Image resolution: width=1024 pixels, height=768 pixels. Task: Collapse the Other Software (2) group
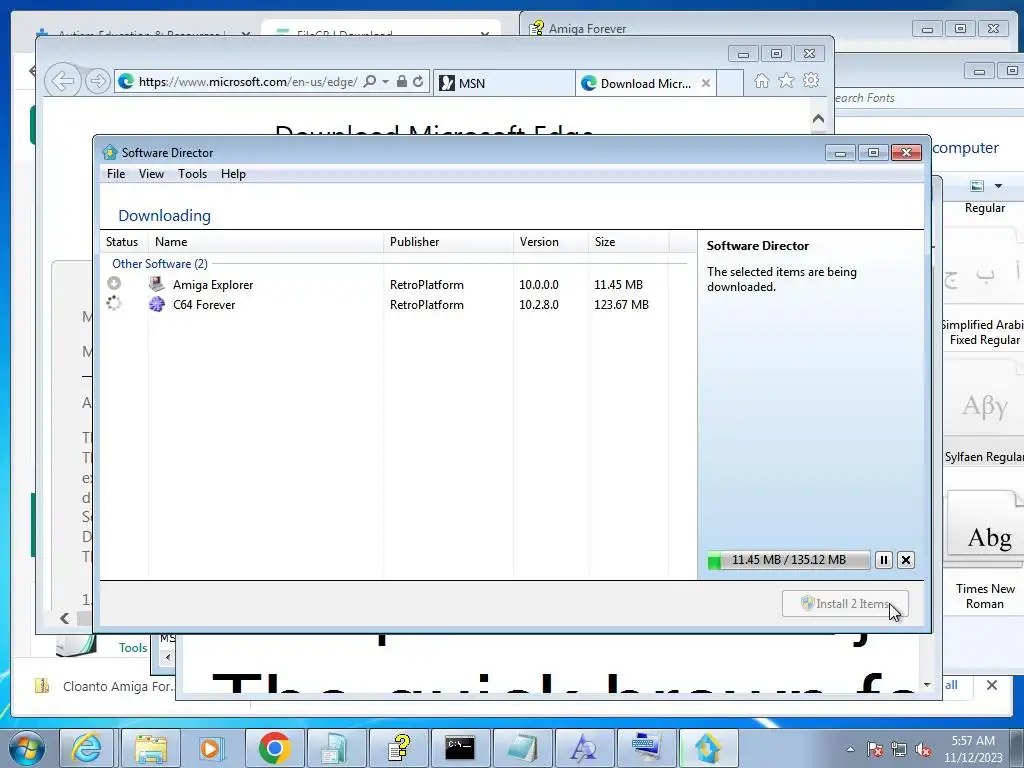(x=160, y=264)
